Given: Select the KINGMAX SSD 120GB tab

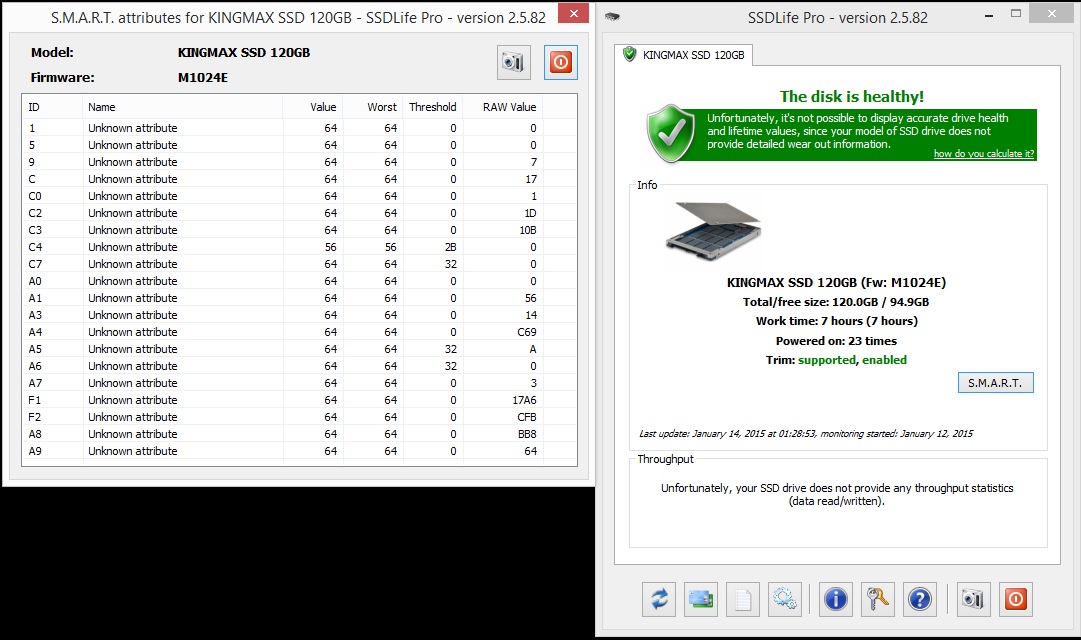Looking at the screenshot, I should pyautogui.click(x=683, y=55).
